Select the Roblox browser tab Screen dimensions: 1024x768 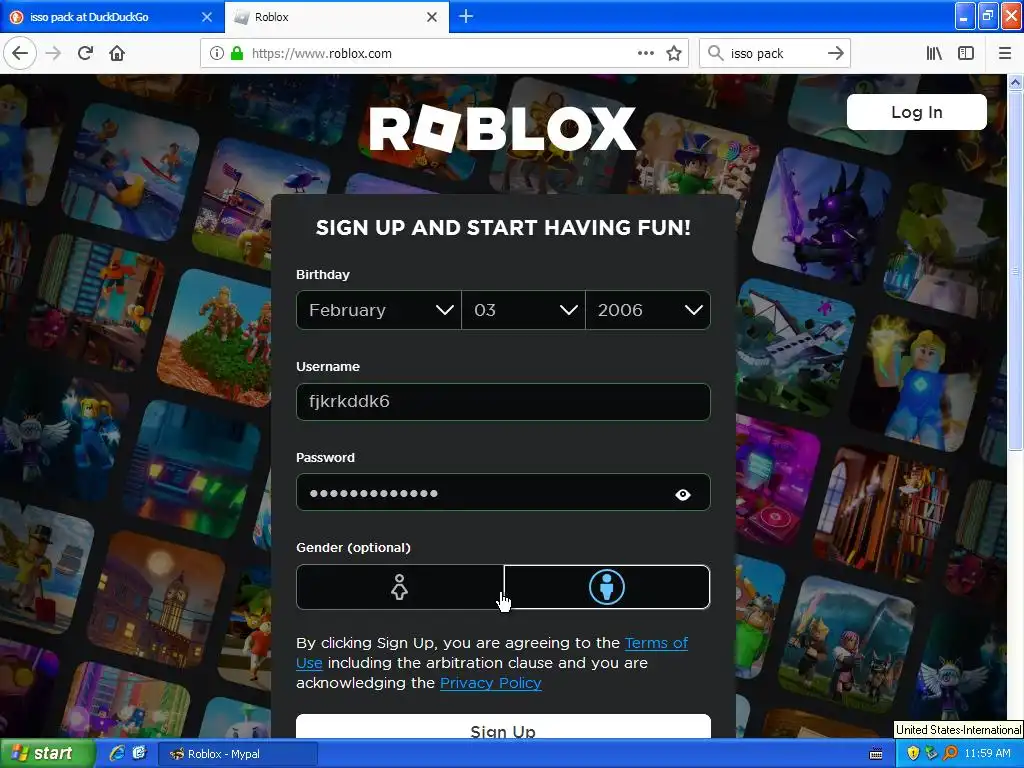pyautogui.click(x=337, y=17)
